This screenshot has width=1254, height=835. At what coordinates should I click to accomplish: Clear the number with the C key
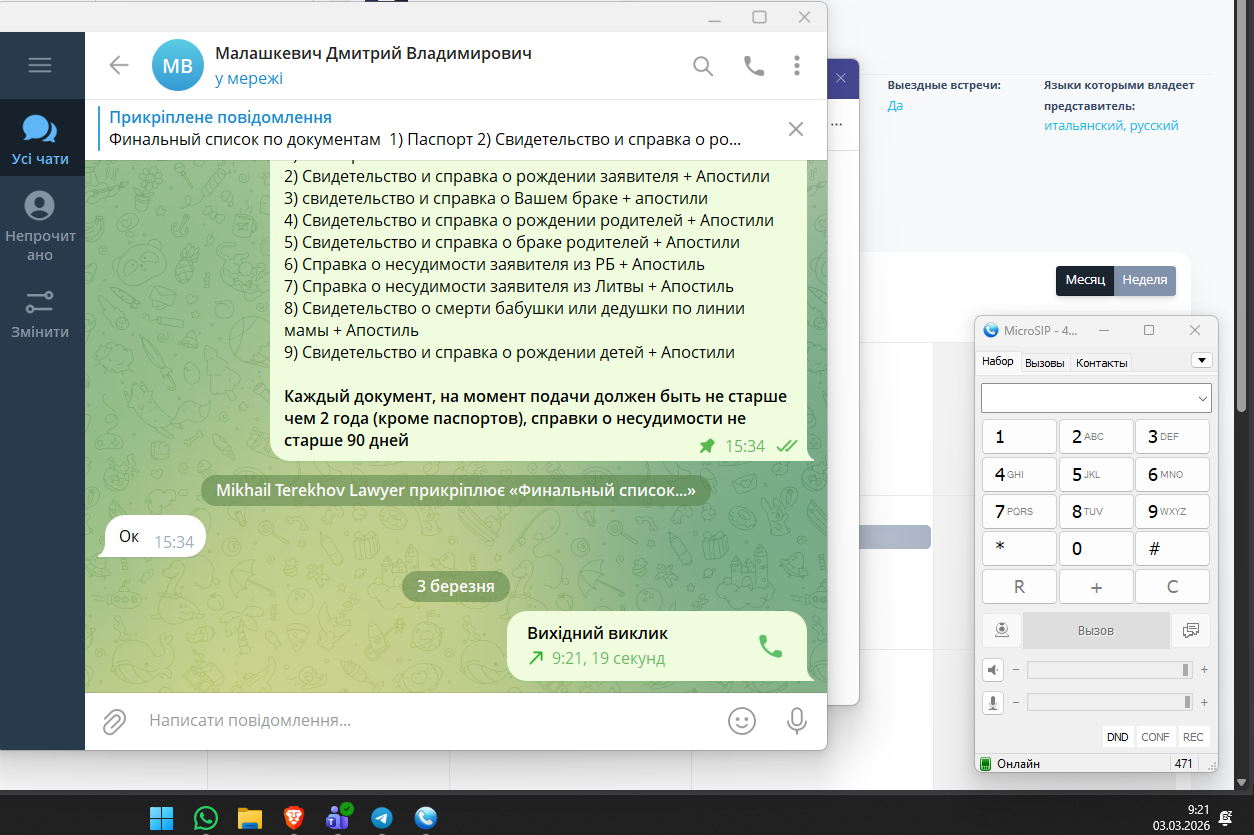pyautogui.click(x=1172, y=586)
